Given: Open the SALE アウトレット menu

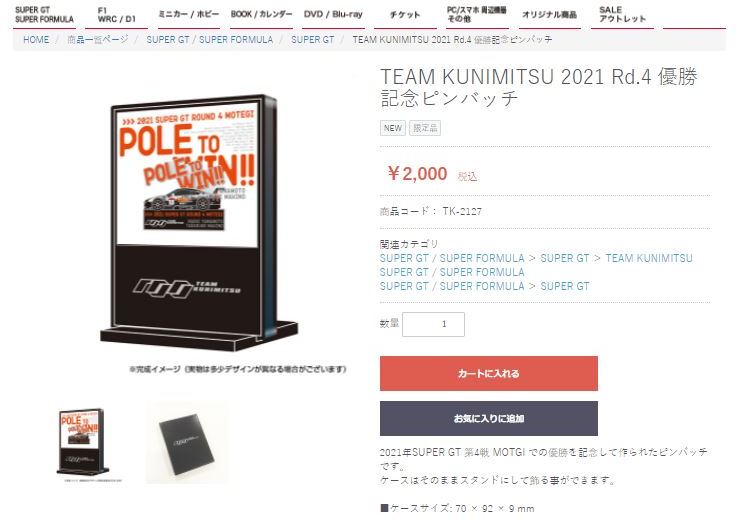Looking at the screenshot, I should pos(622,15).
